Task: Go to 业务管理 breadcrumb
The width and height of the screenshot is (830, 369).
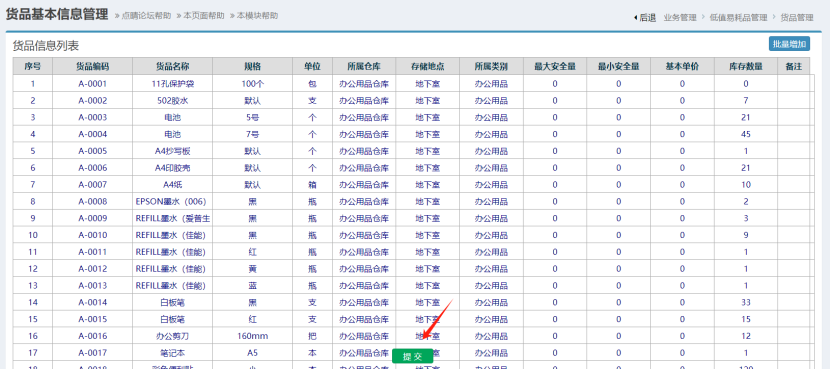Action: pos(680,17)
